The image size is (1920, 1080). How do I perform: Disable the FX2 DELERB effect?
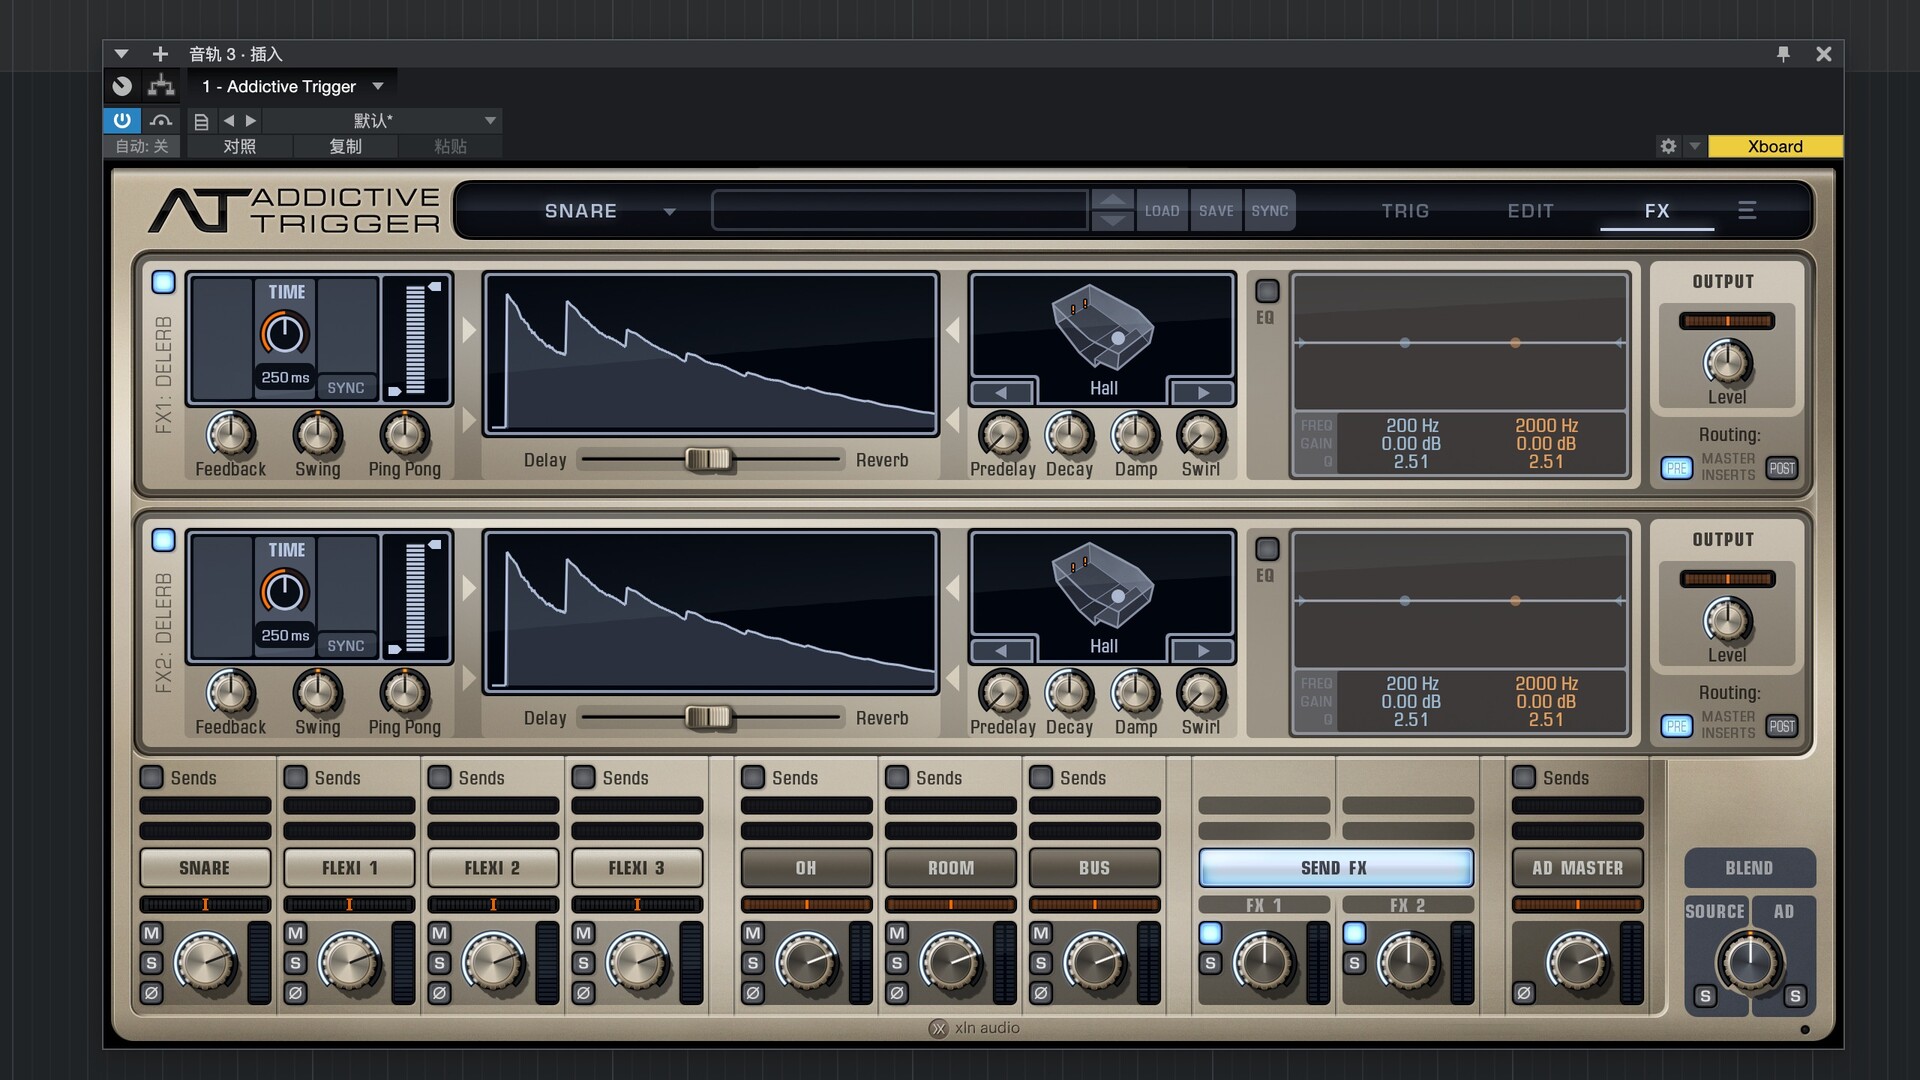[163, 540]
